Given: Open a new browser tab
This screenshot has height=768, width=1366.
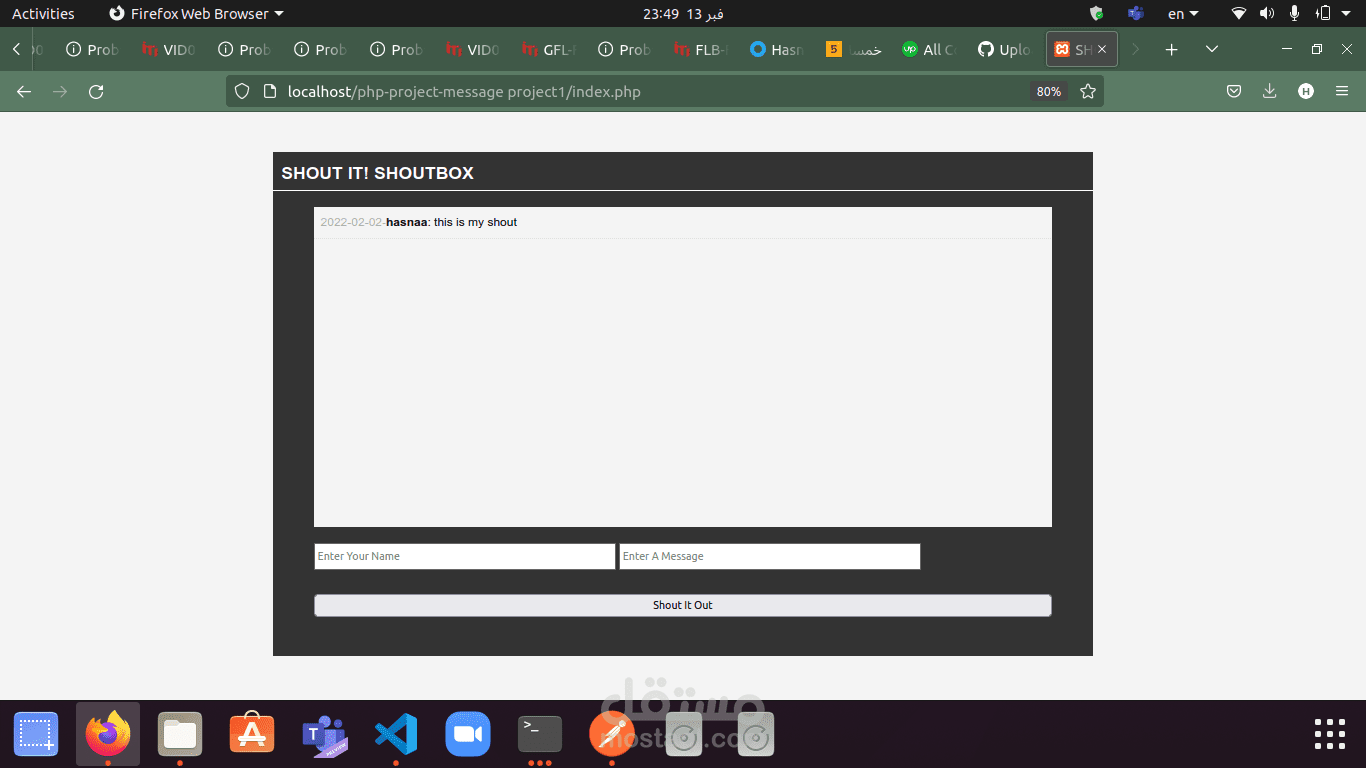Looking at the screenshot, I should (x=1171, y=49).
